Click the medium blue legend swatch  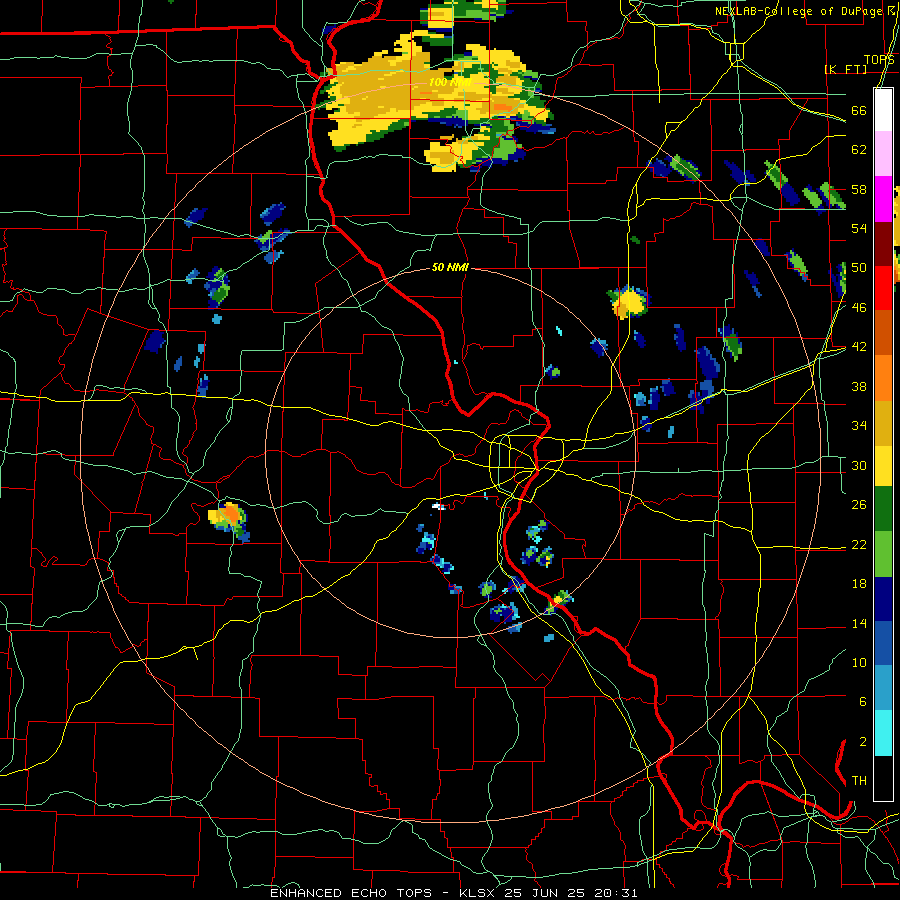(x=883, y=643)
